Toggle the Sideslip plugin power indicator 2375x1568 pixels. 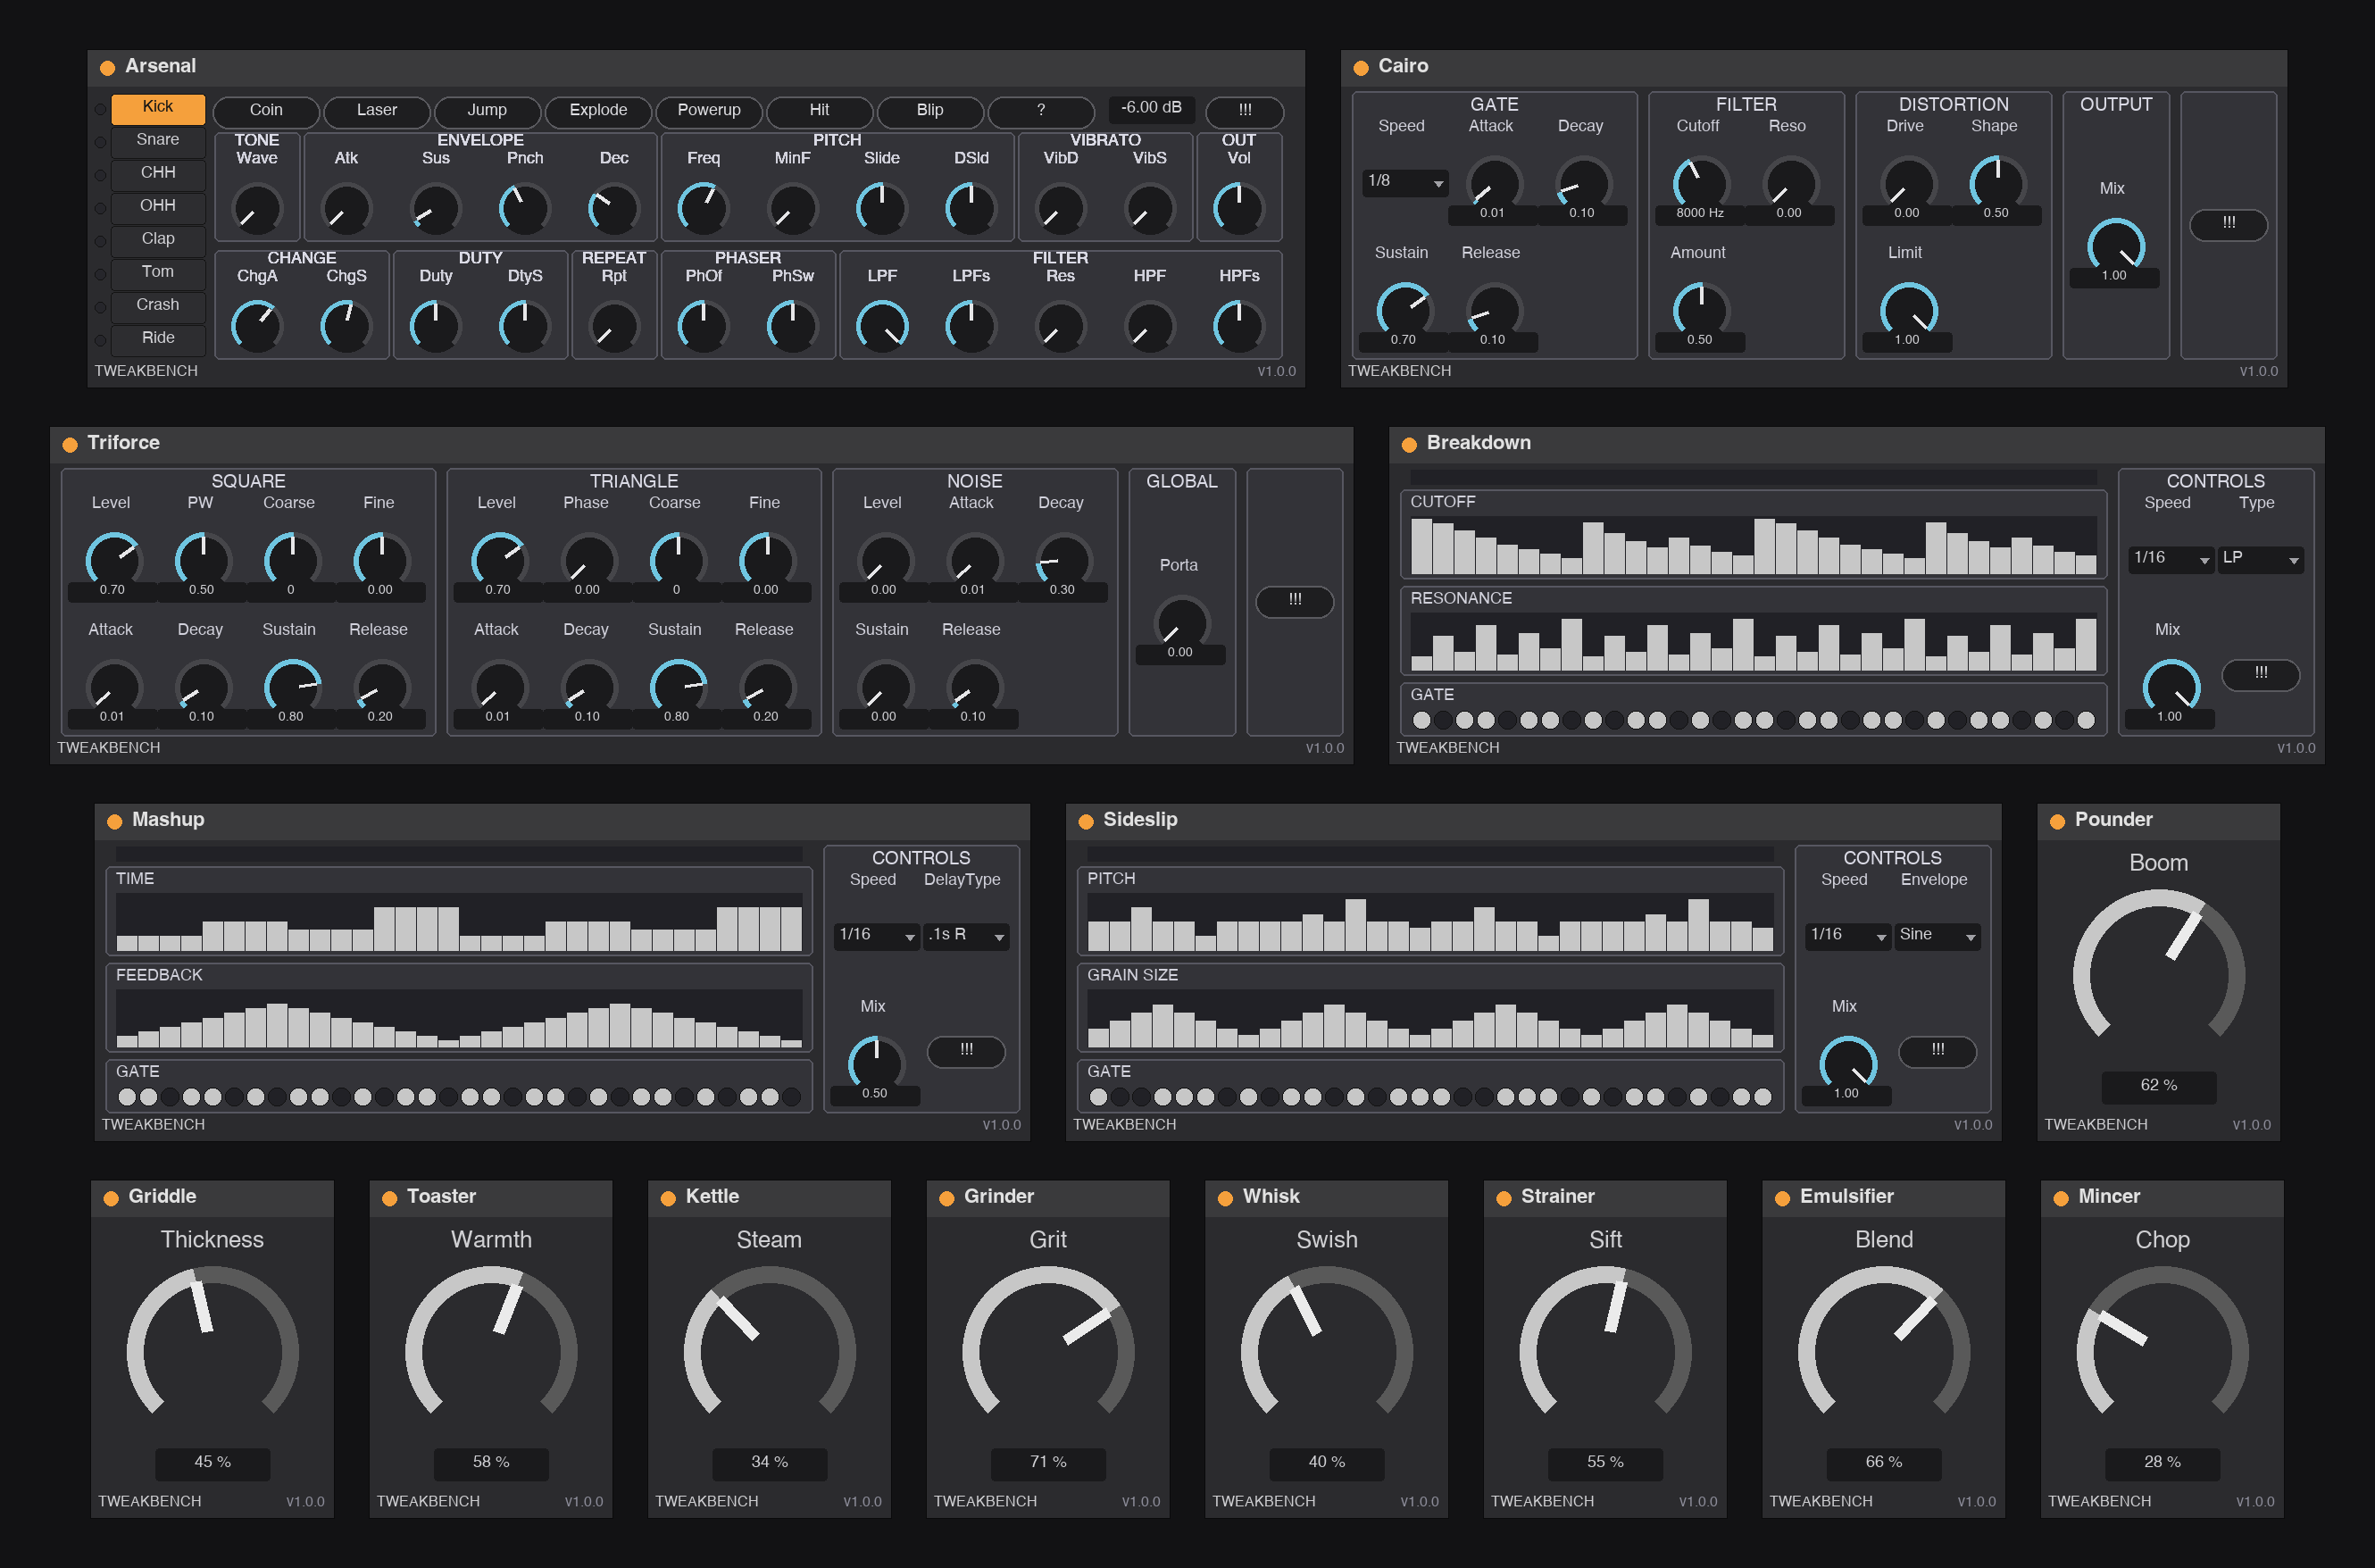(x=1086, y=821)
